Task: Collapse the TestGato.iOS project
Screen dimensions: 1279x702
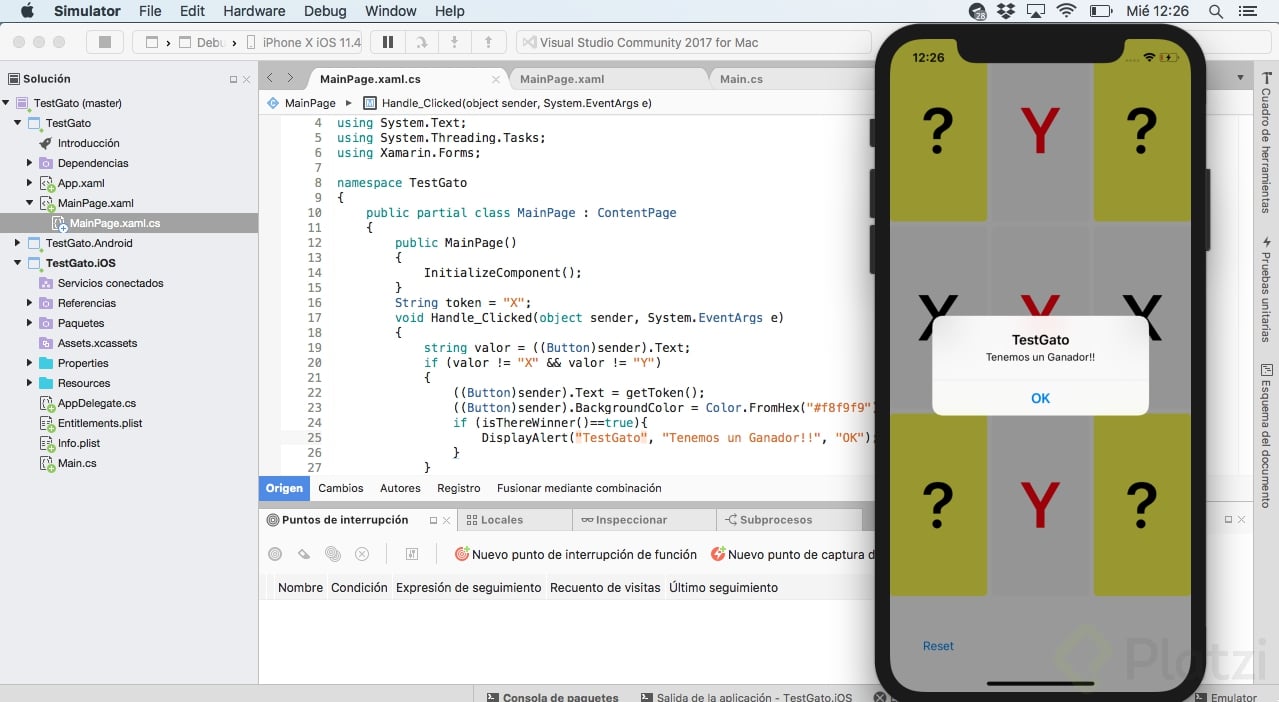Action: [18, 263]
